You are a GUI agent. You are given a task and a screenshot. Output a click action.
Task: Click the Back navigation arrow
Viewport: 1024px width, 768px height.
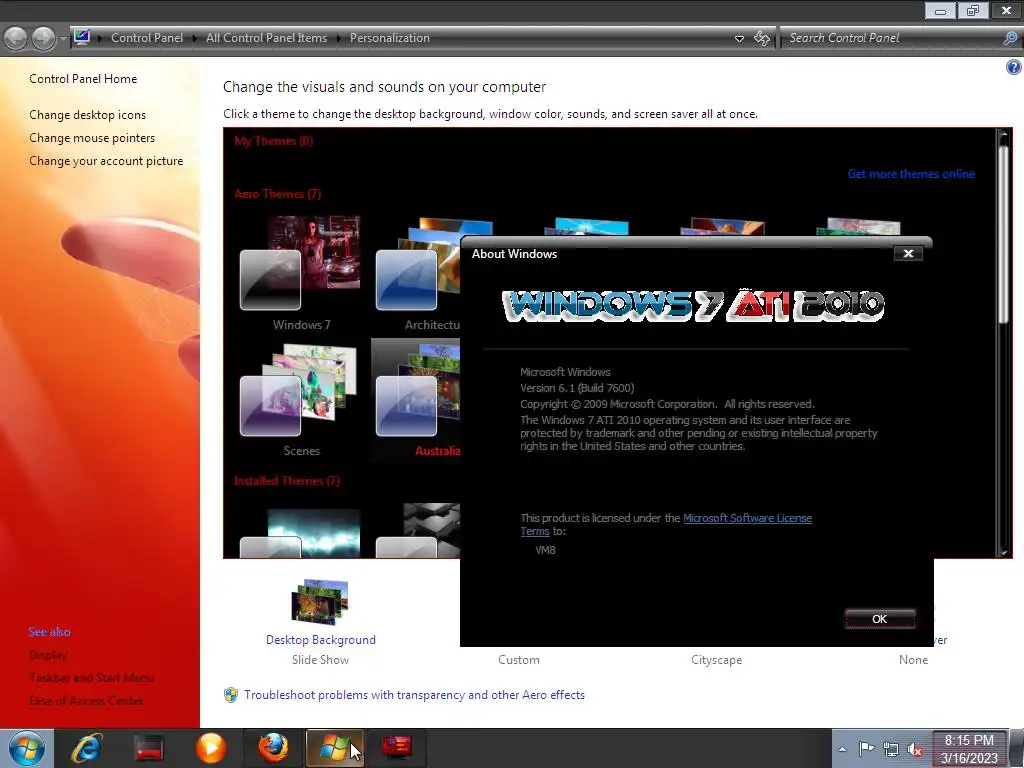(x=16, y=39)
